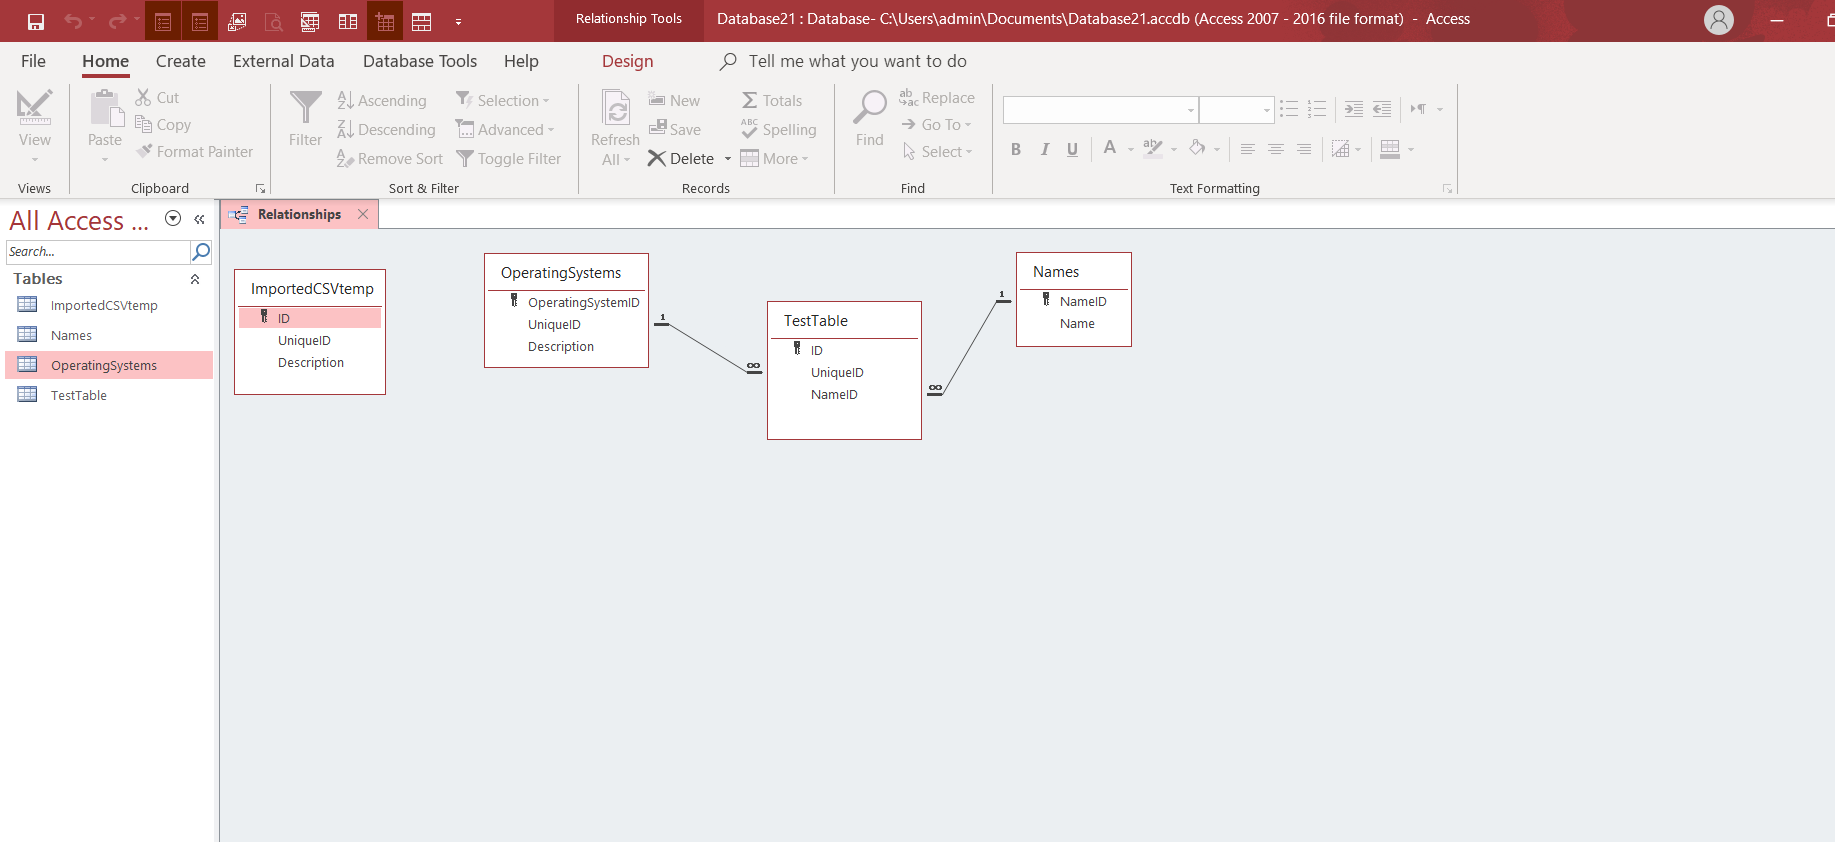Switch to the Database Tools tab
The width and height of the screenshot is (1835, 842).
point(420,61)
